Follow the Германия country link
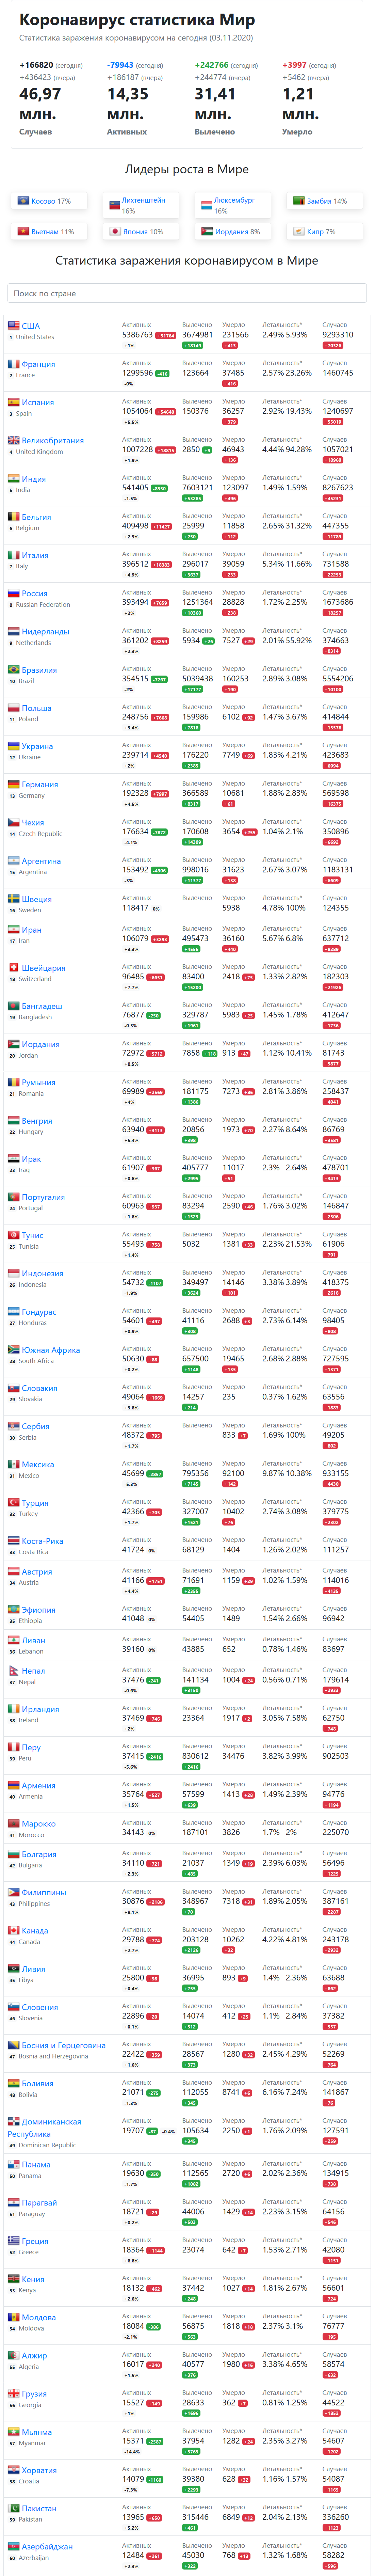Image resolution: width=375 pixels, height=2576 pixels. click(40, 784)
